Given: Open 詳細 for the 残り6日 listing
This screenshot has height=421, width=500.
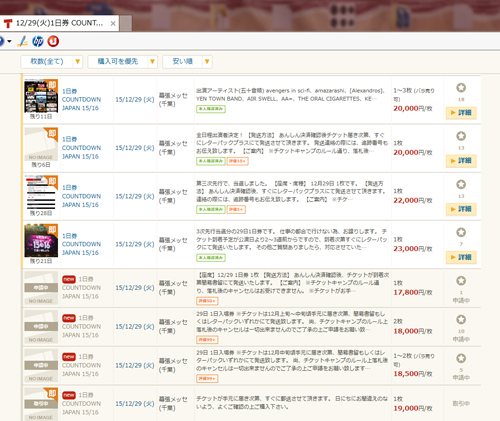Looking at the screenshot, I should pos(461,161).
